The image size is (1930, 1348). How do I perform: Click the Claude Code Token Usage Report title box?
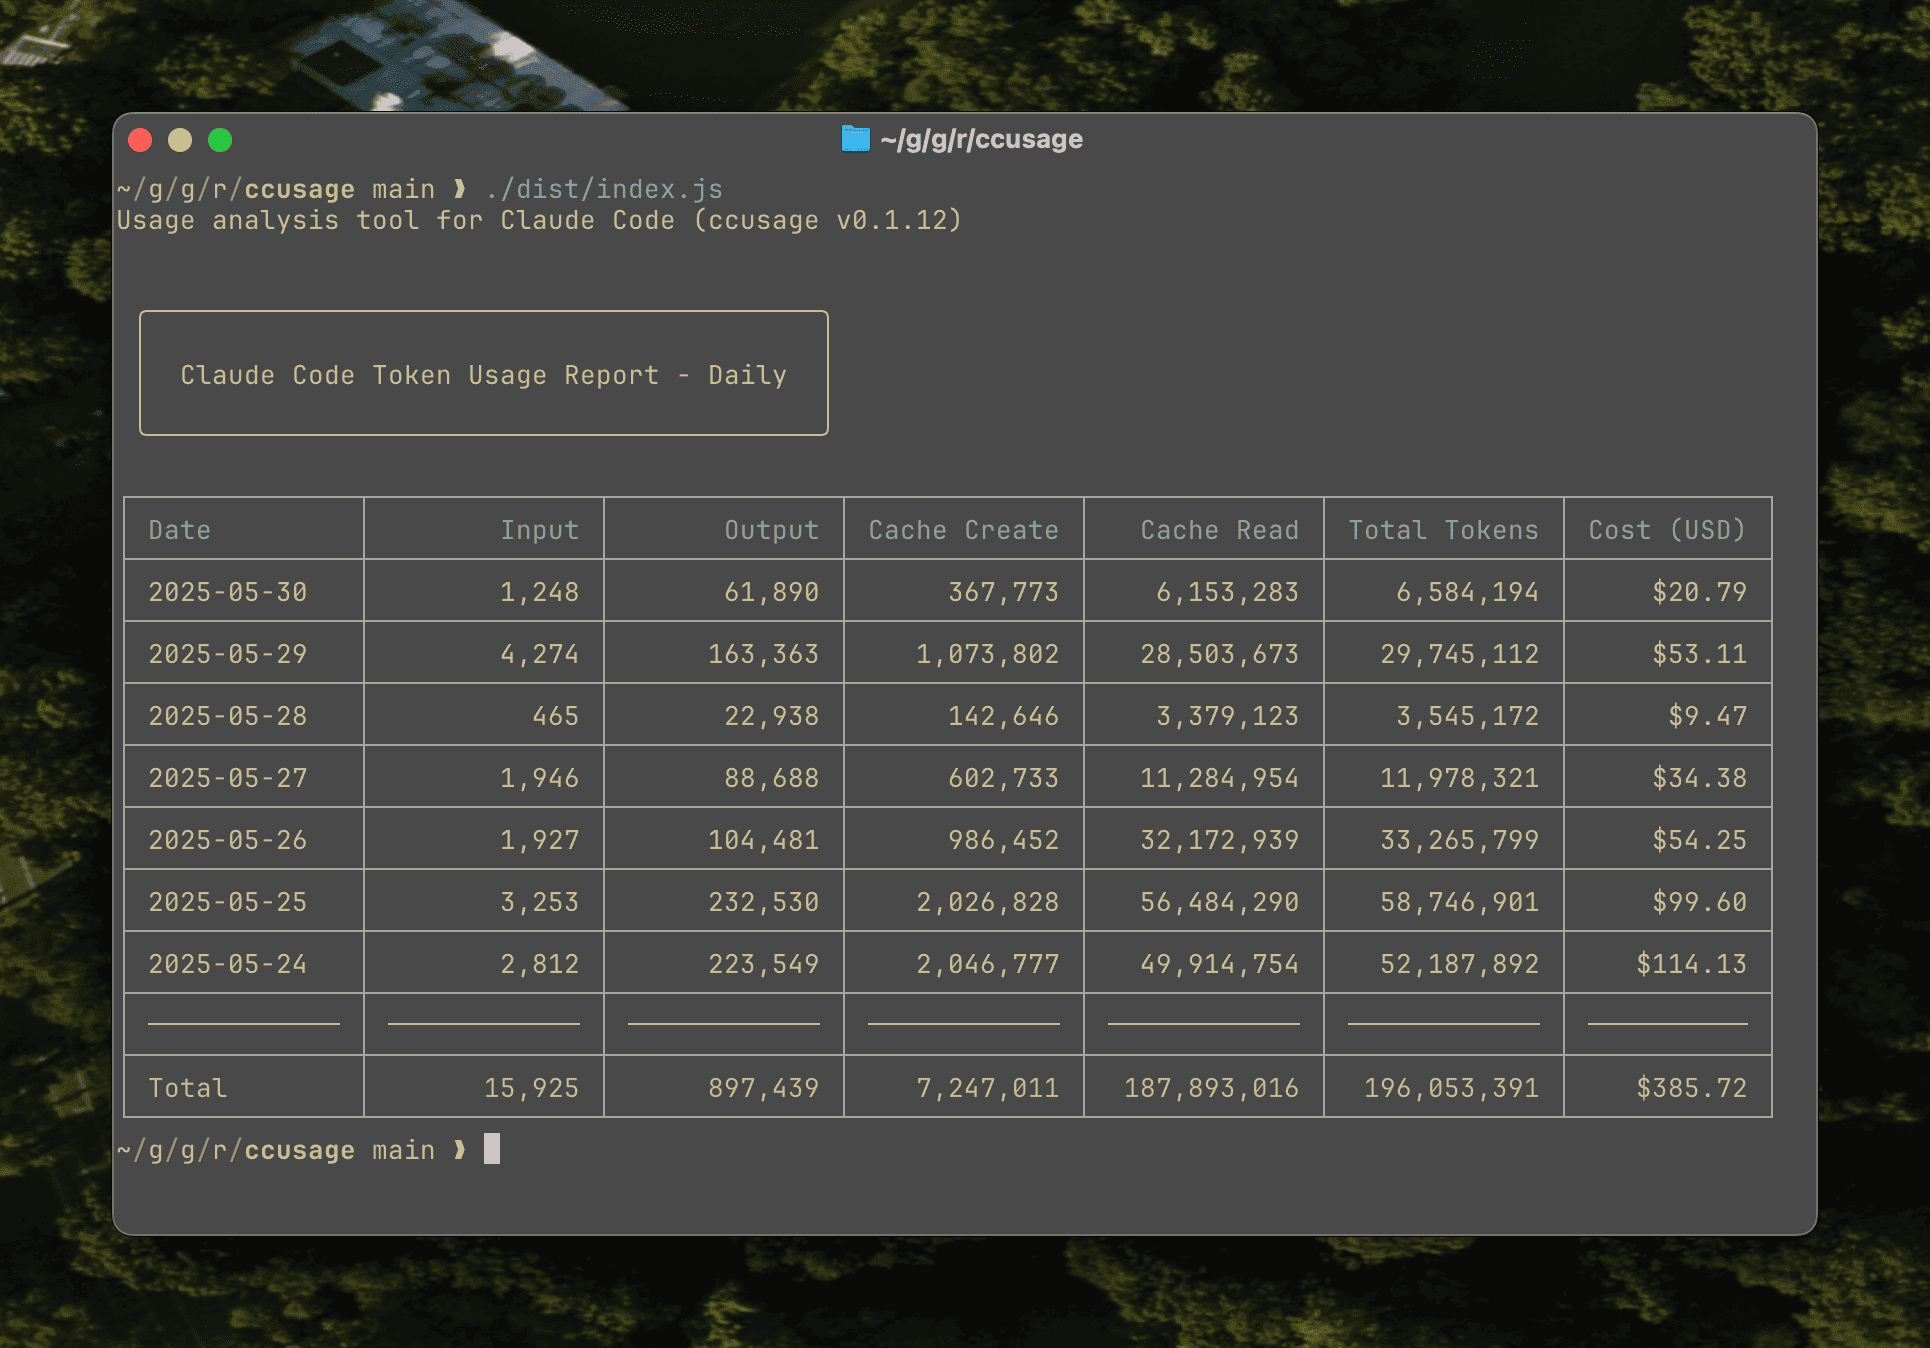484,374
